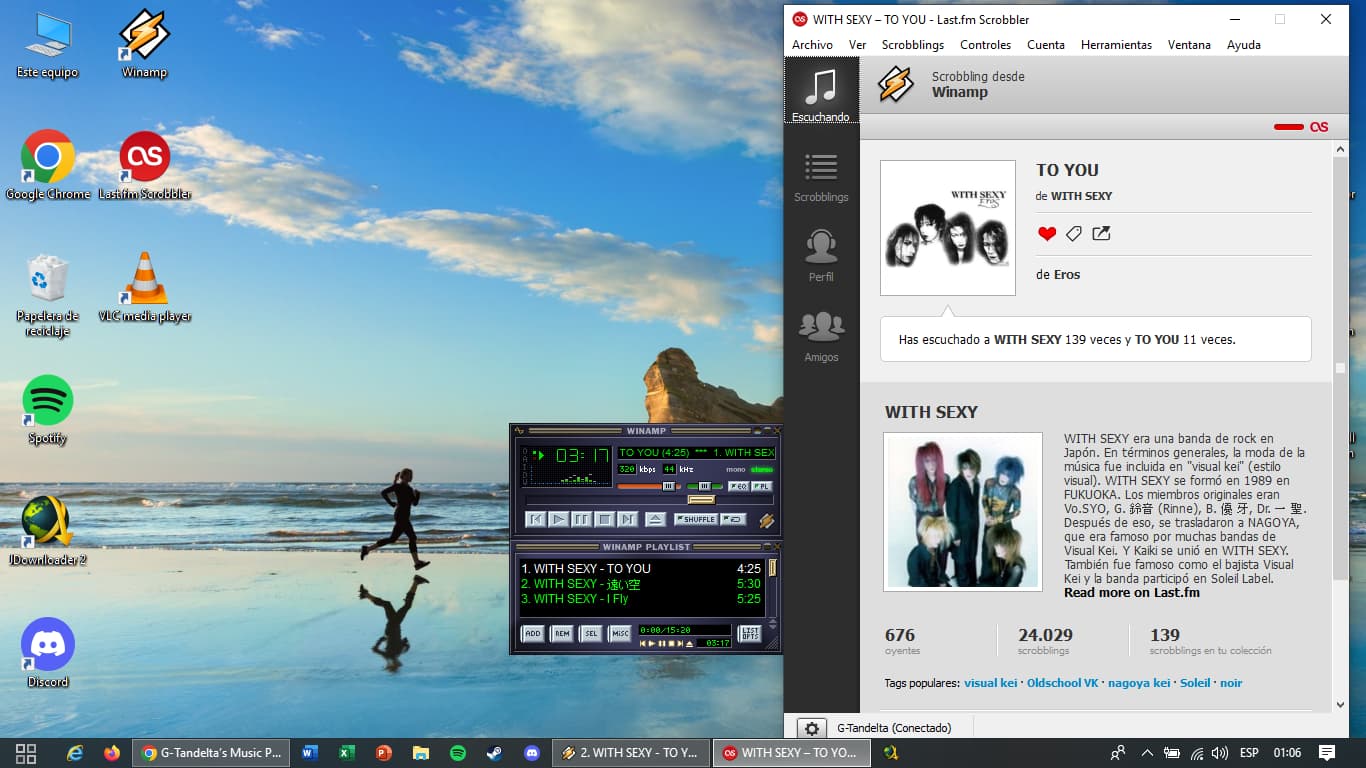Love the track with the heart icon
Image resolution: width=1366 pixels, height=768 pixels.
1047,234
